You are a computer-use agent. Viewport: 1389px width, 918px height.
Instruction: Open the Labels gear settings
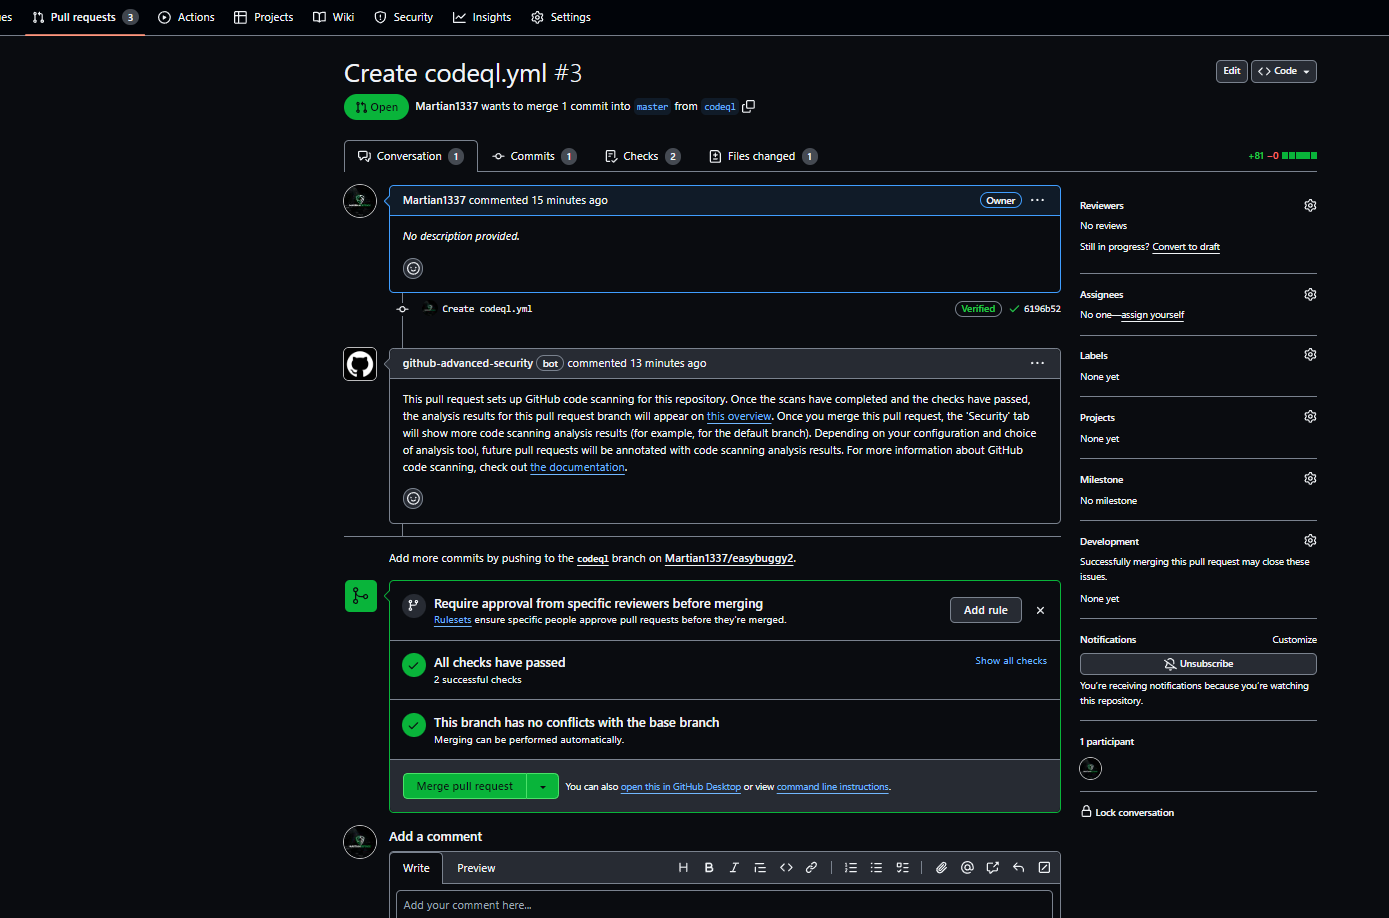[x=1310, y=355]
